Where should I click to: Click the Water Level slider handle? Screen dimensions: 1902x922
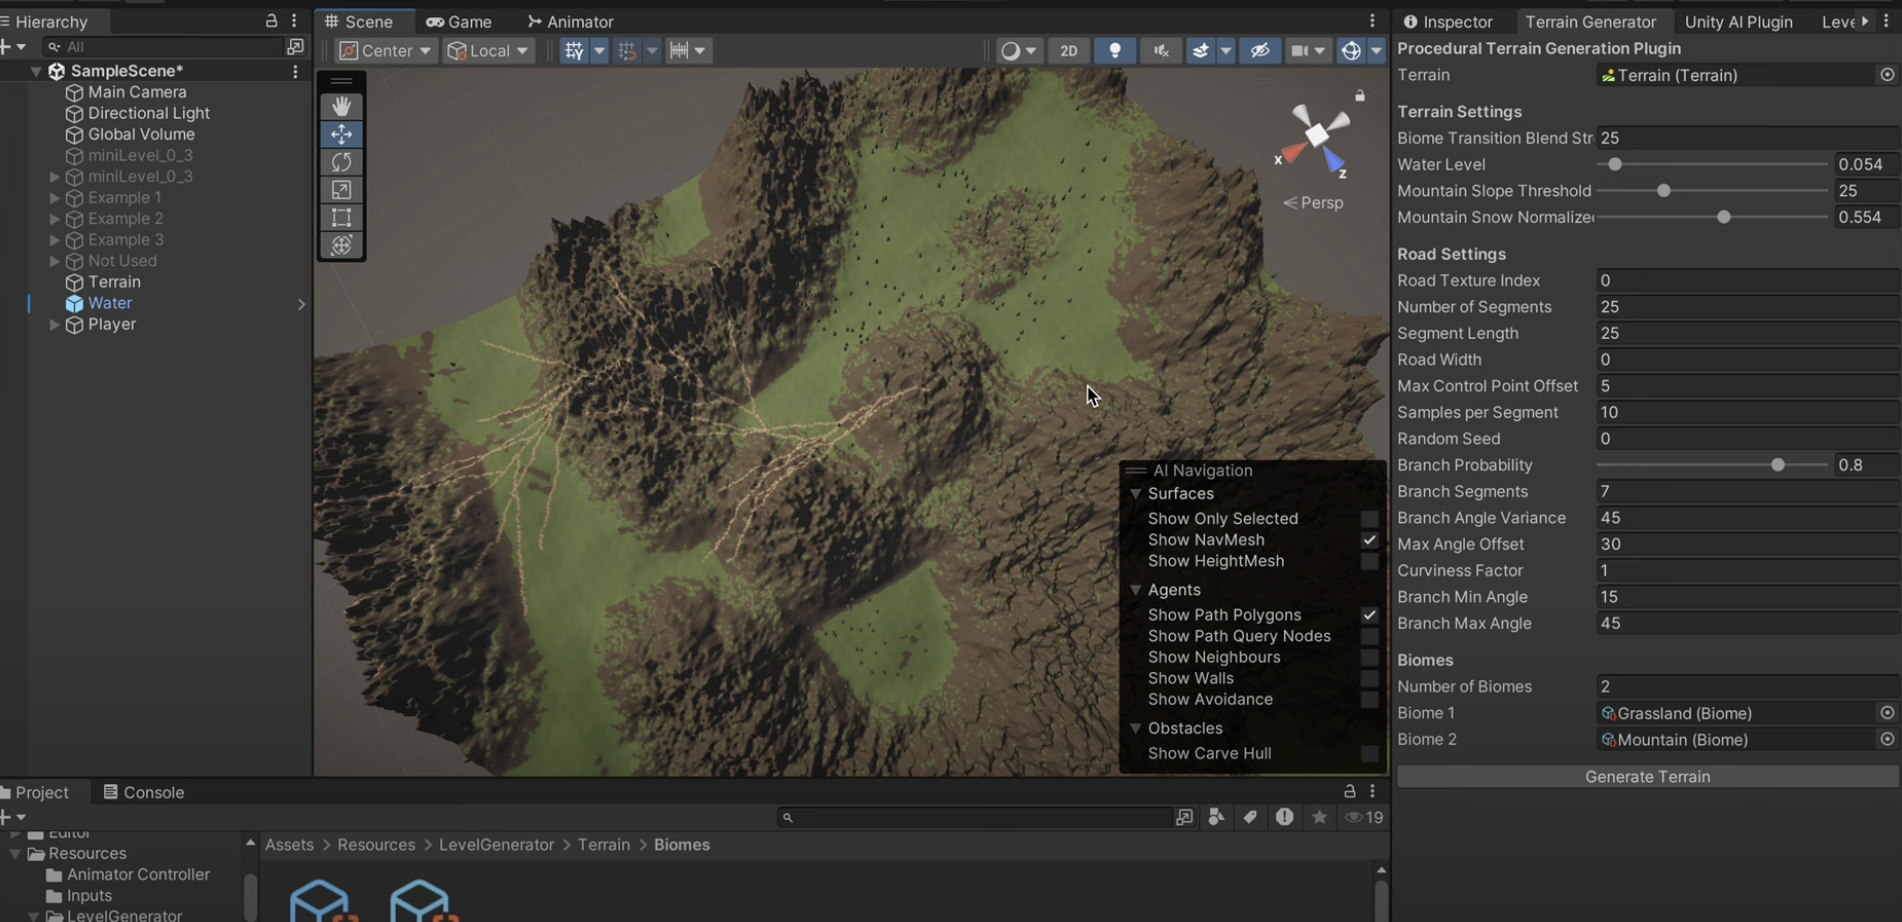(1615, 164)
